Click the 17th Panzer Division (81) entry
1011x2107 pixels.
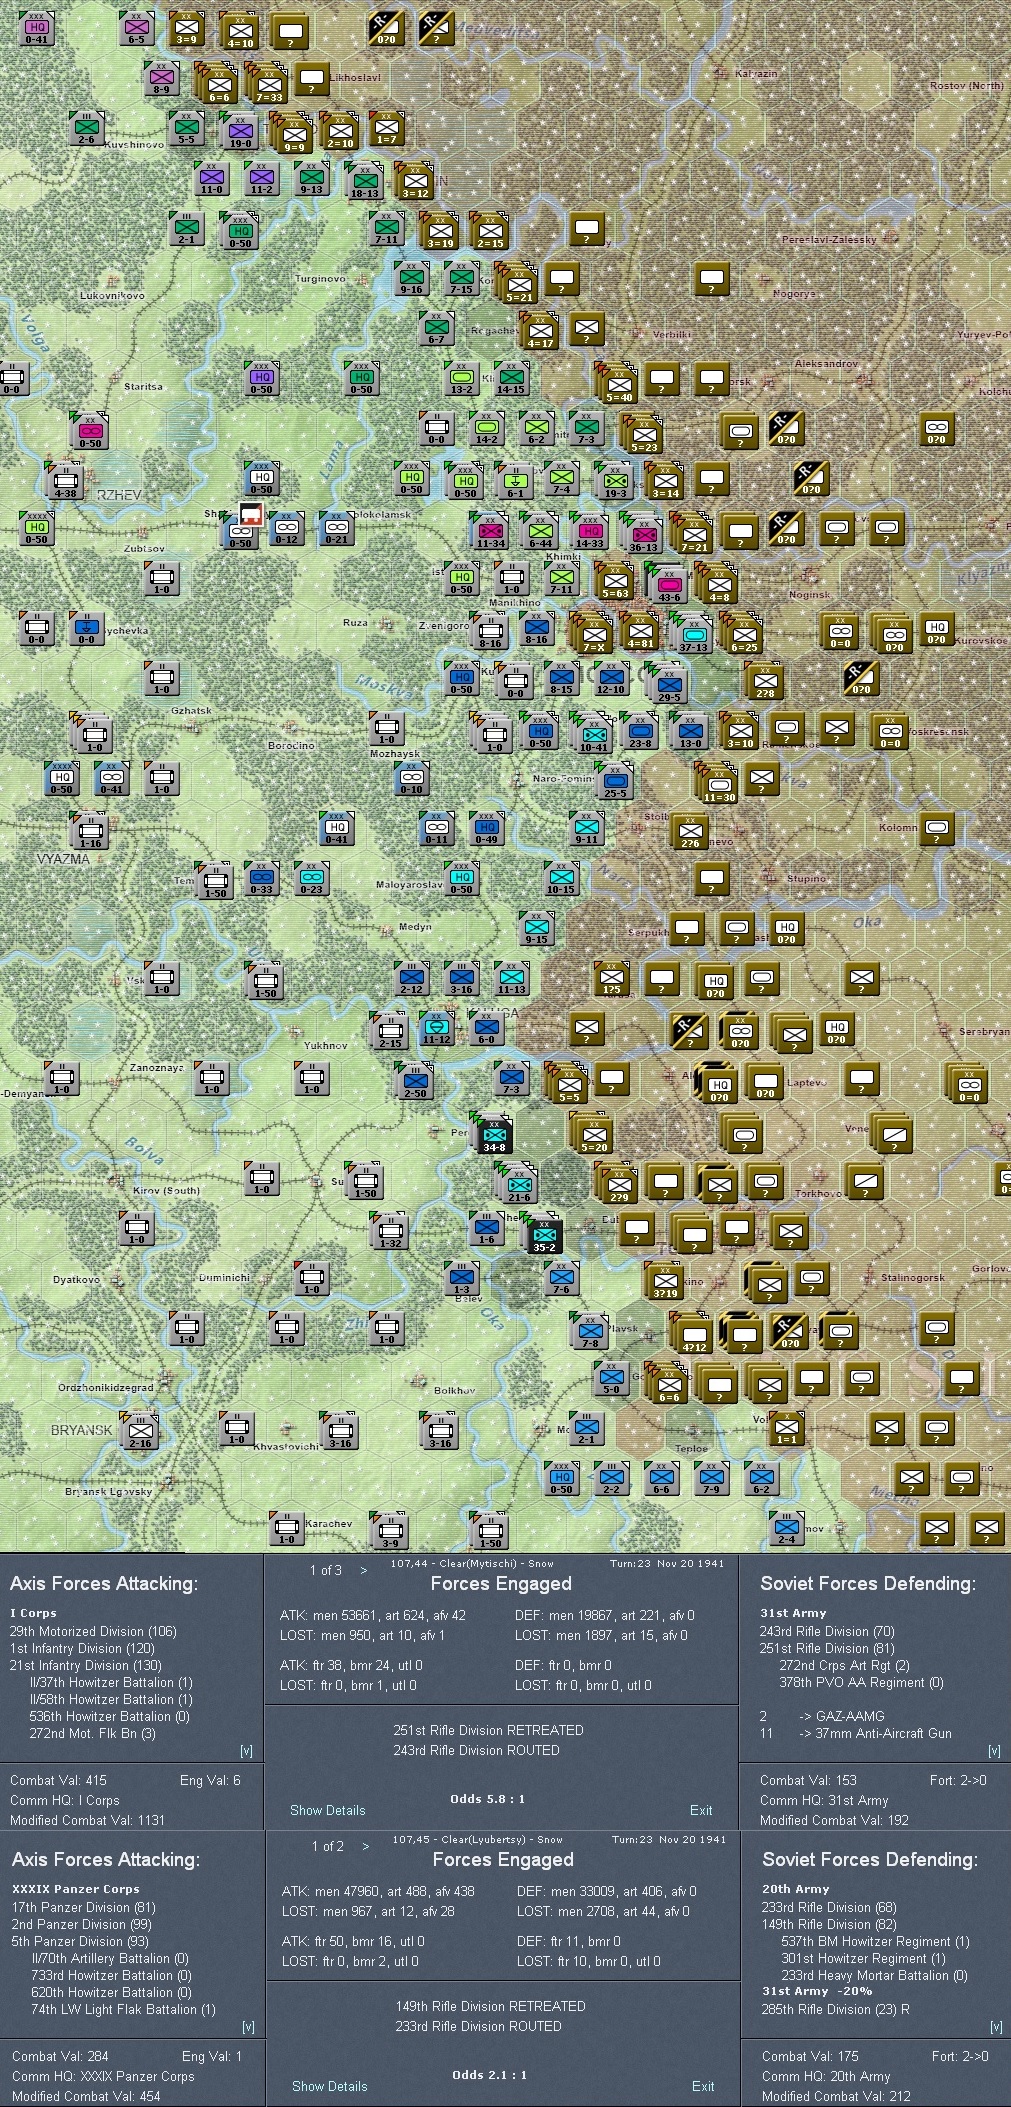coord(85,1907)
